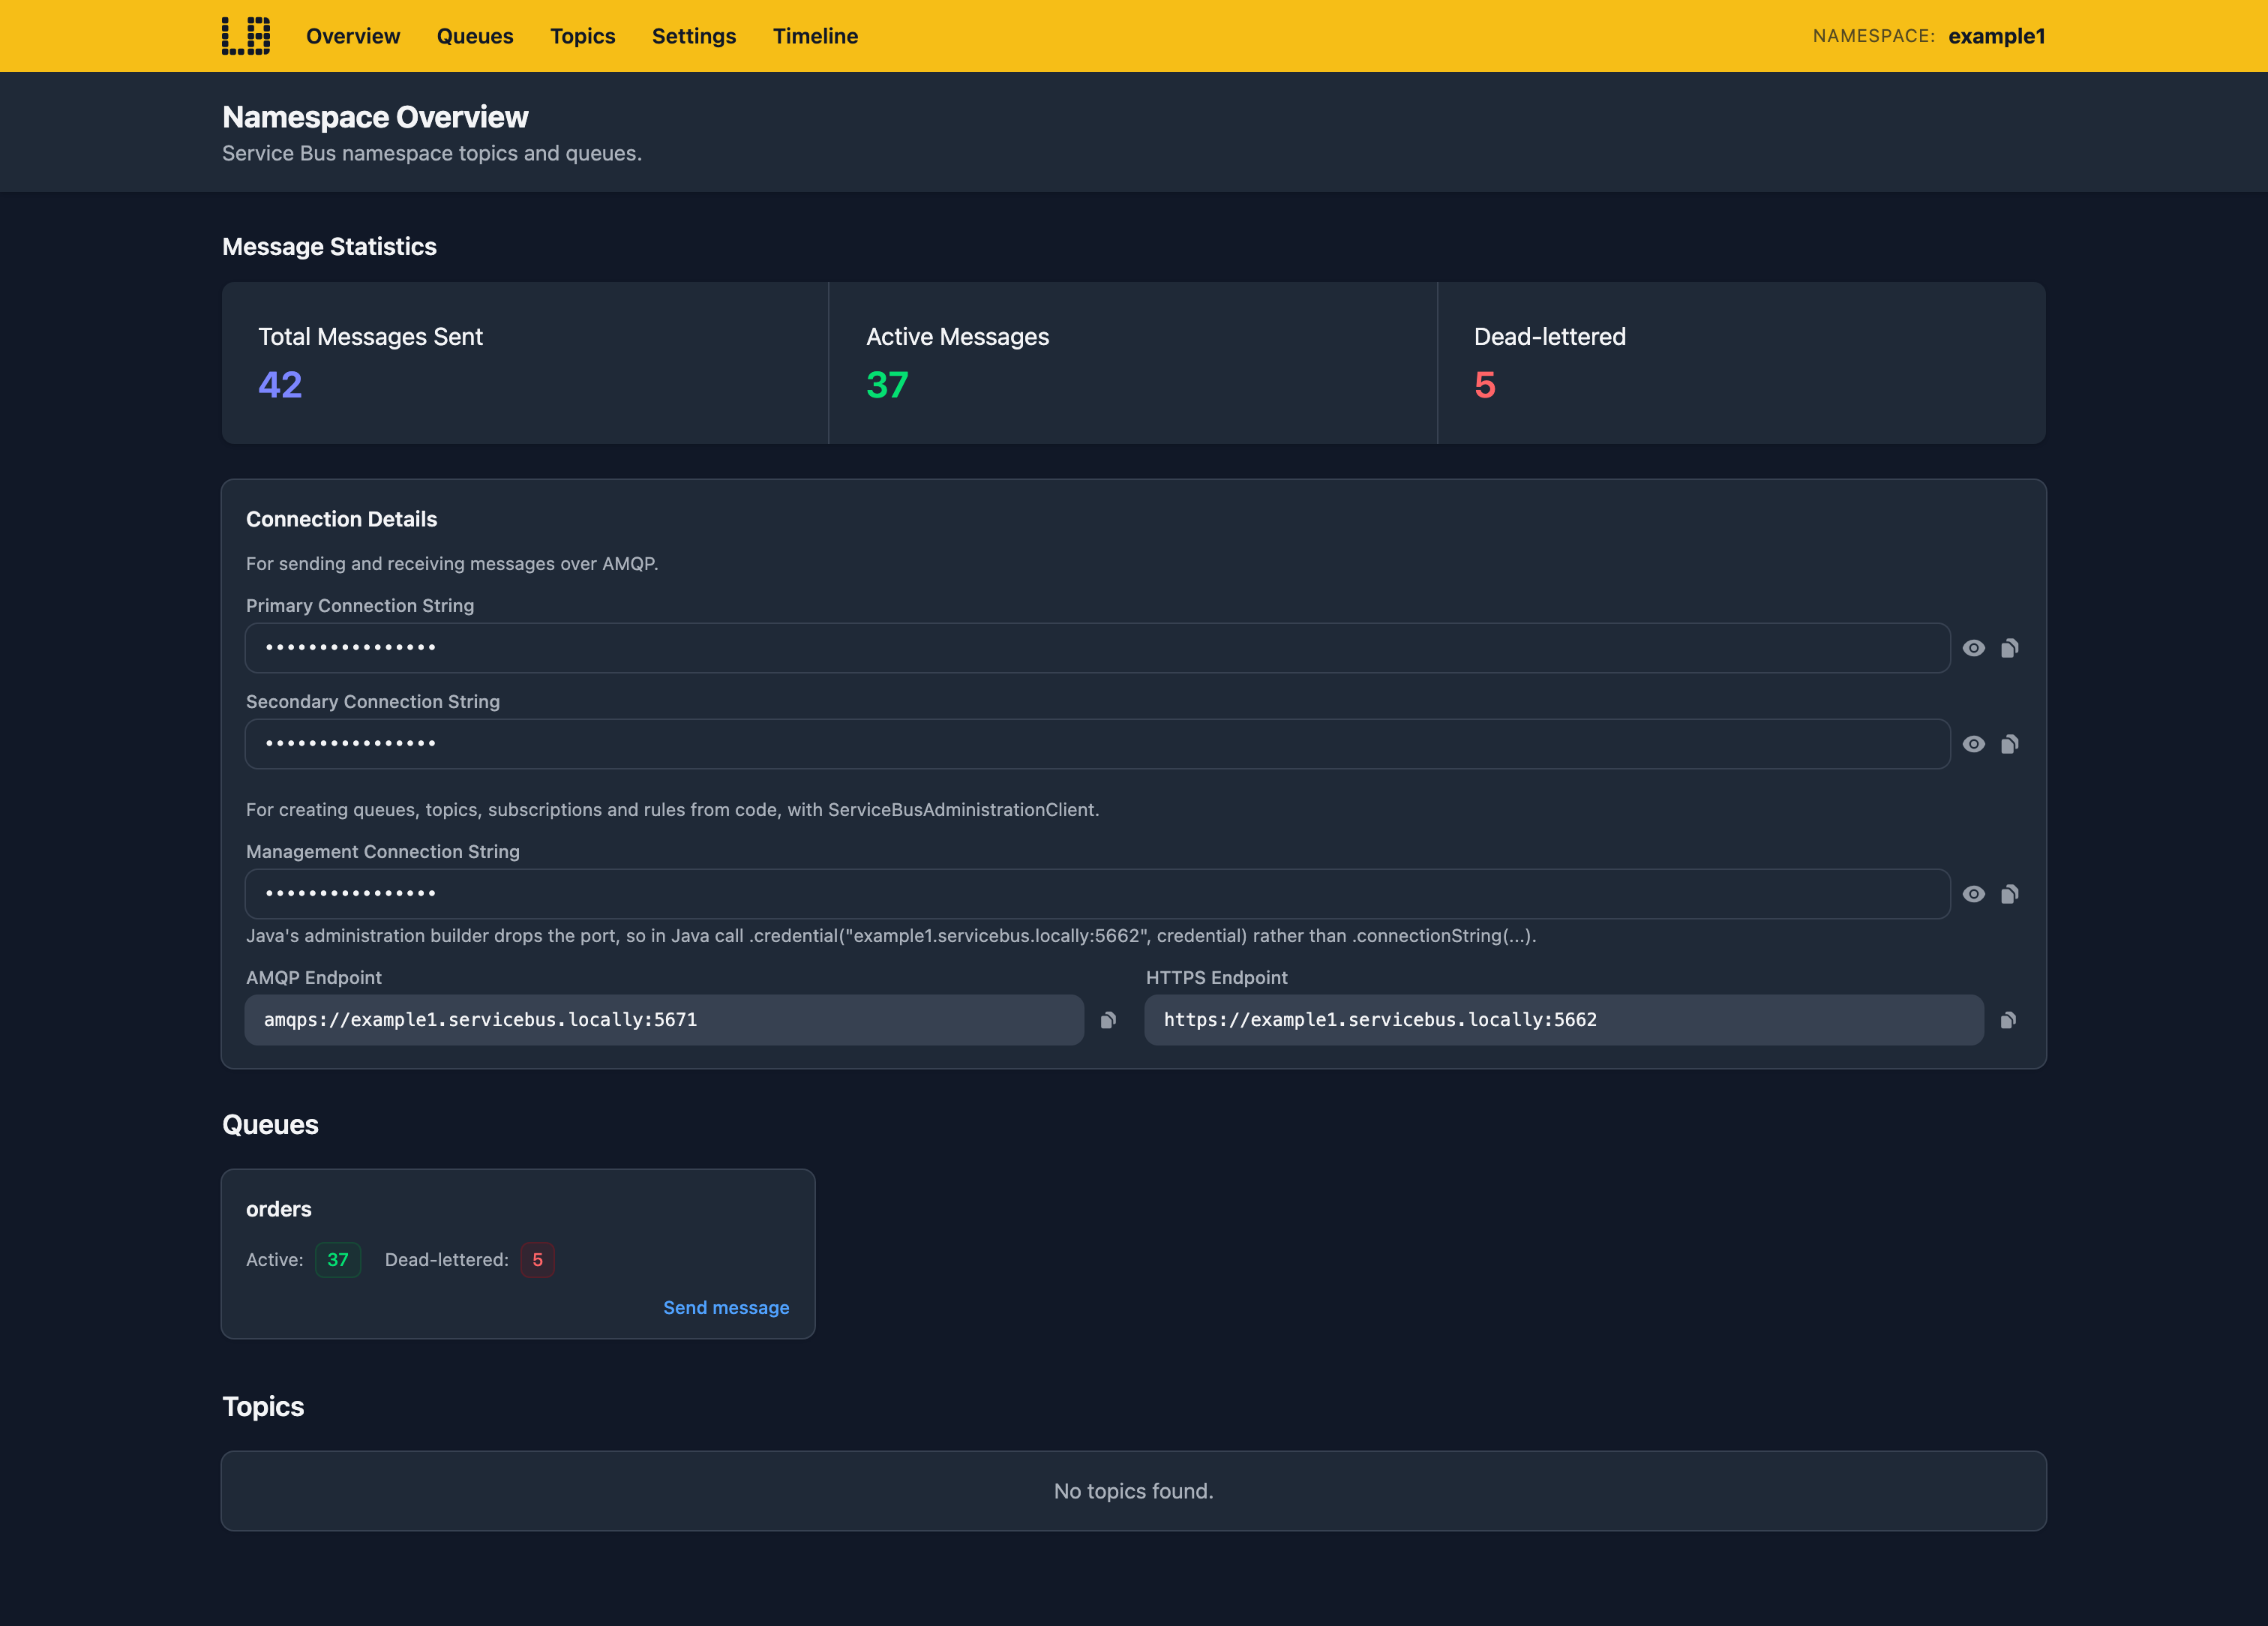
Task: Click the Primary Connection String field
Action: pos(1097,648)
